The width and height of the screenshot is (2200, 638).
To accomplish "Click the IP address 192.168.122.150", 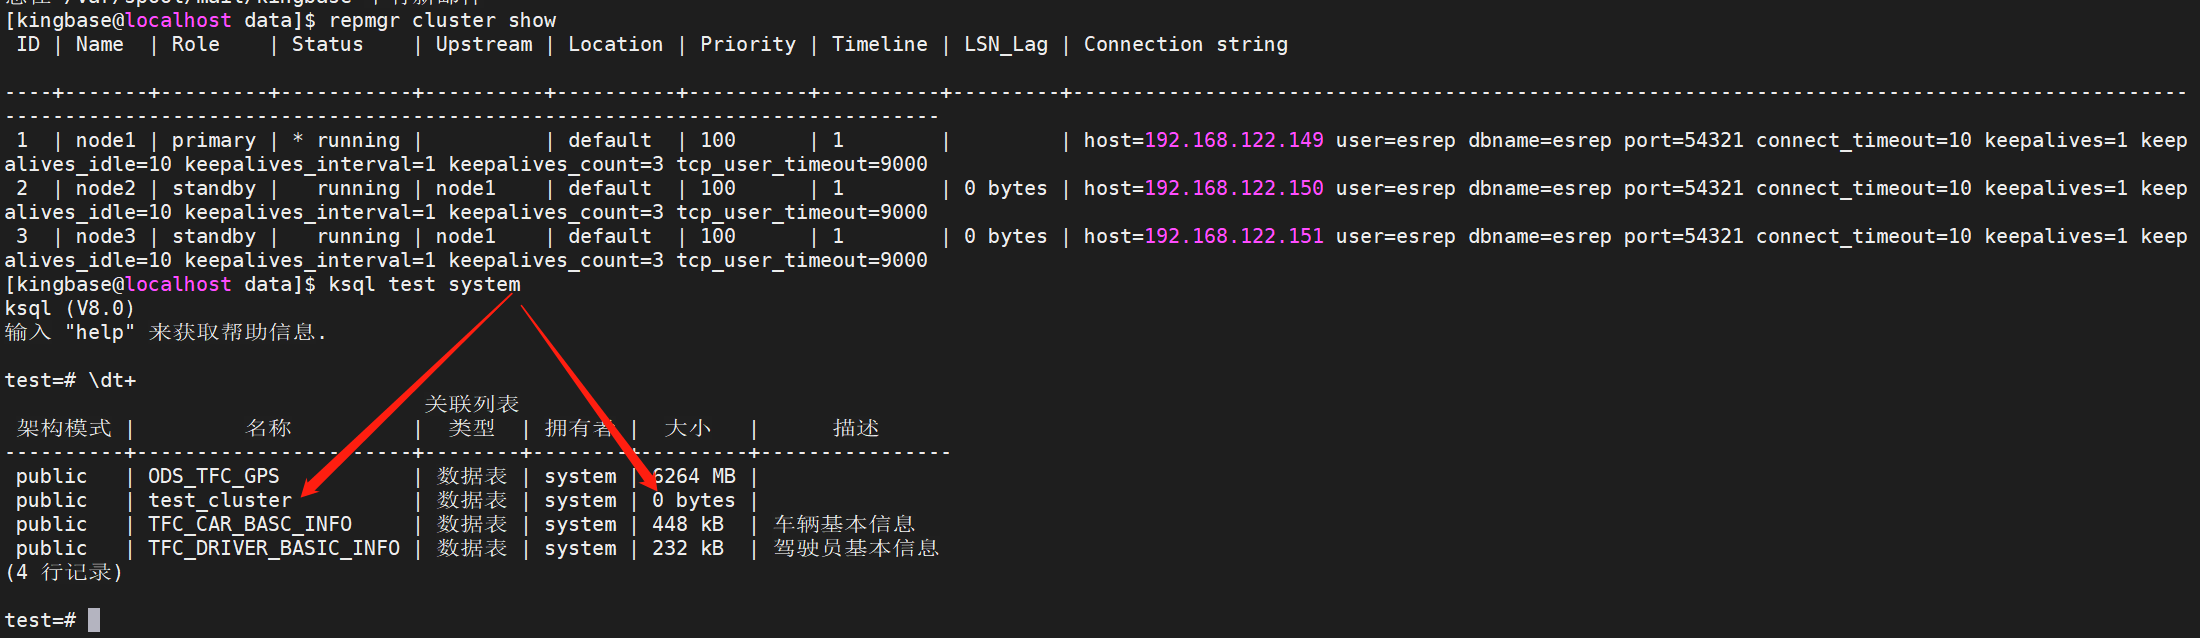I will coord(1233,188).
